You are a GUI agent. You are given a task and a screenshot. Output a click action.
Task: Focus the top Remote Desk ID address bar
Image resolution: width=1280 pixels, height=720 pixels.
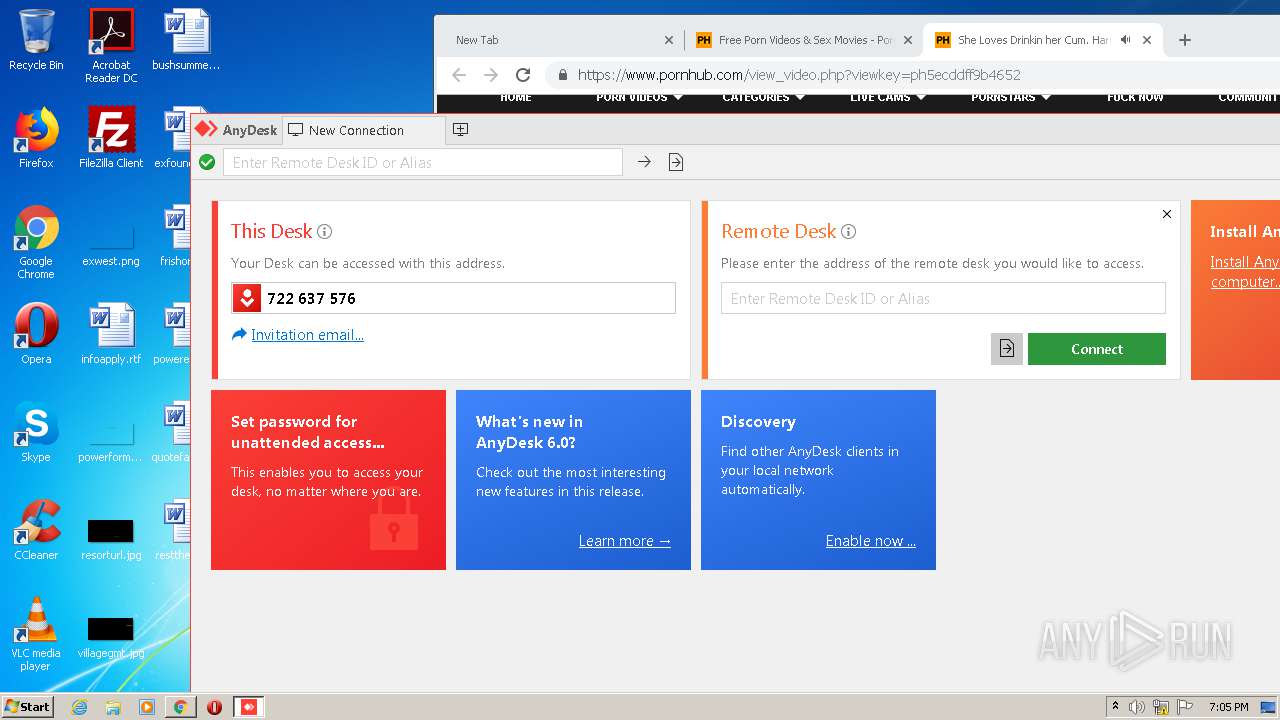[x=422, y=162]
